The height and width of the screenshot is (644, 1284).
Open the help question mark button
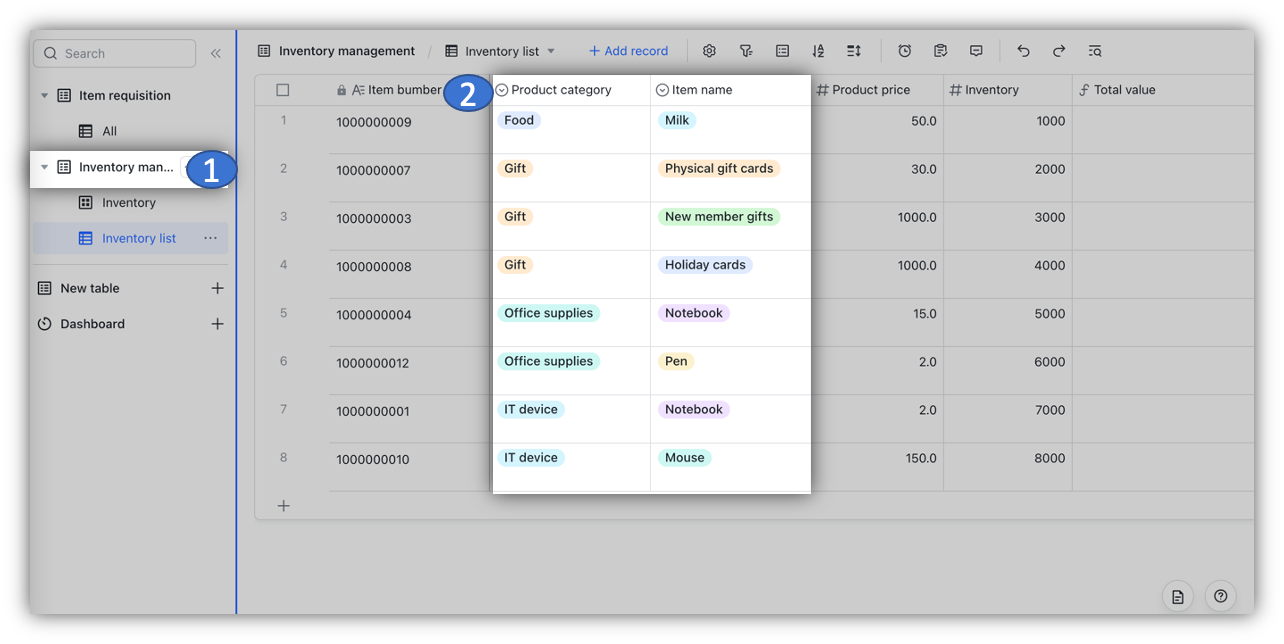coord(1220,596)
